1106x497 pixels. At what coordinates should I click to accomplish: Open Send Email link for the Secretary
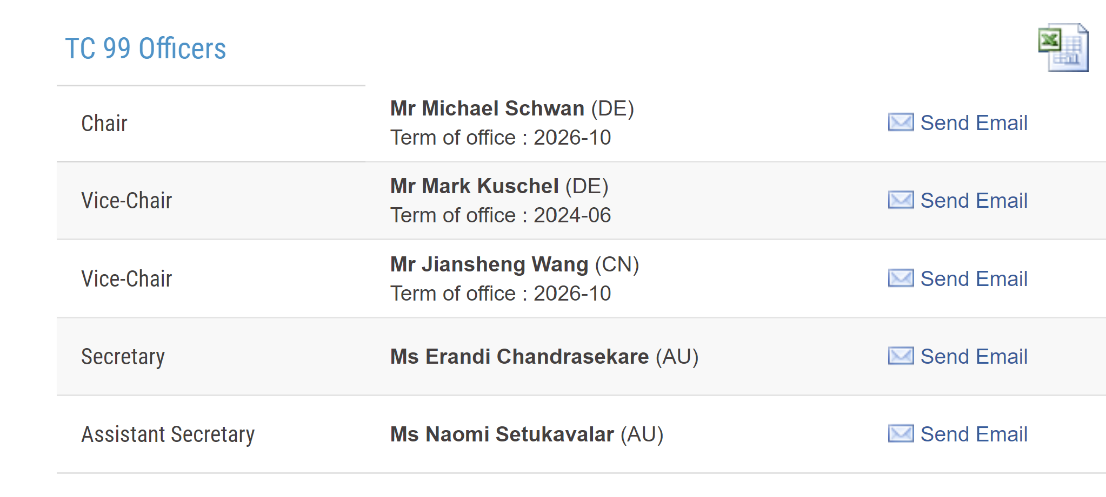pos(973,357)
